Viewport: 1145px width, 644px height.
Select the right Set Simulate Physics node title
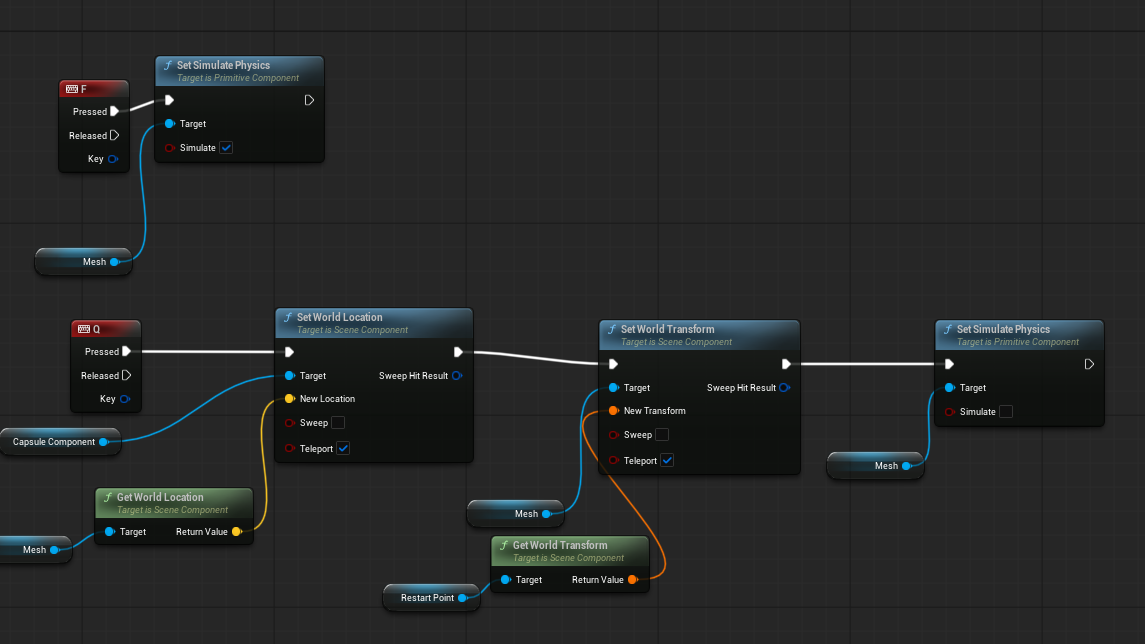pyautogui.click(x=1003, y=329)
